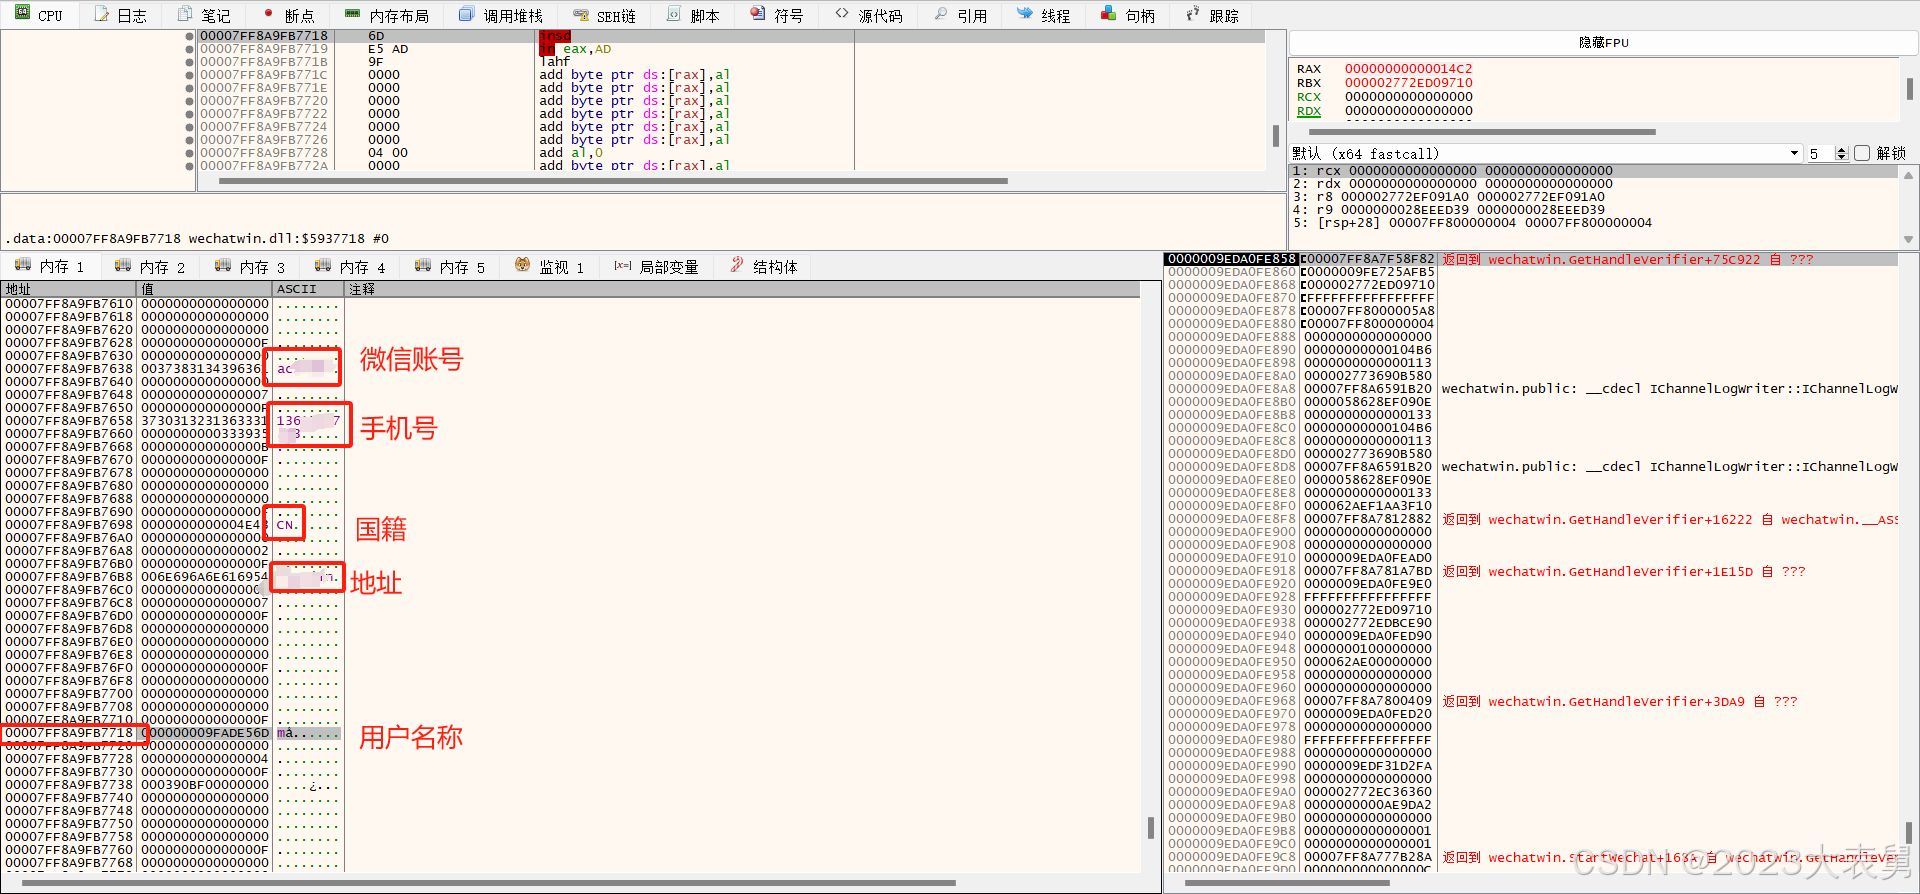The height and width of the screenshot is (894, 1920).
Task: Click the dump panel horizontal scrollbar
Action: point(488,883)
